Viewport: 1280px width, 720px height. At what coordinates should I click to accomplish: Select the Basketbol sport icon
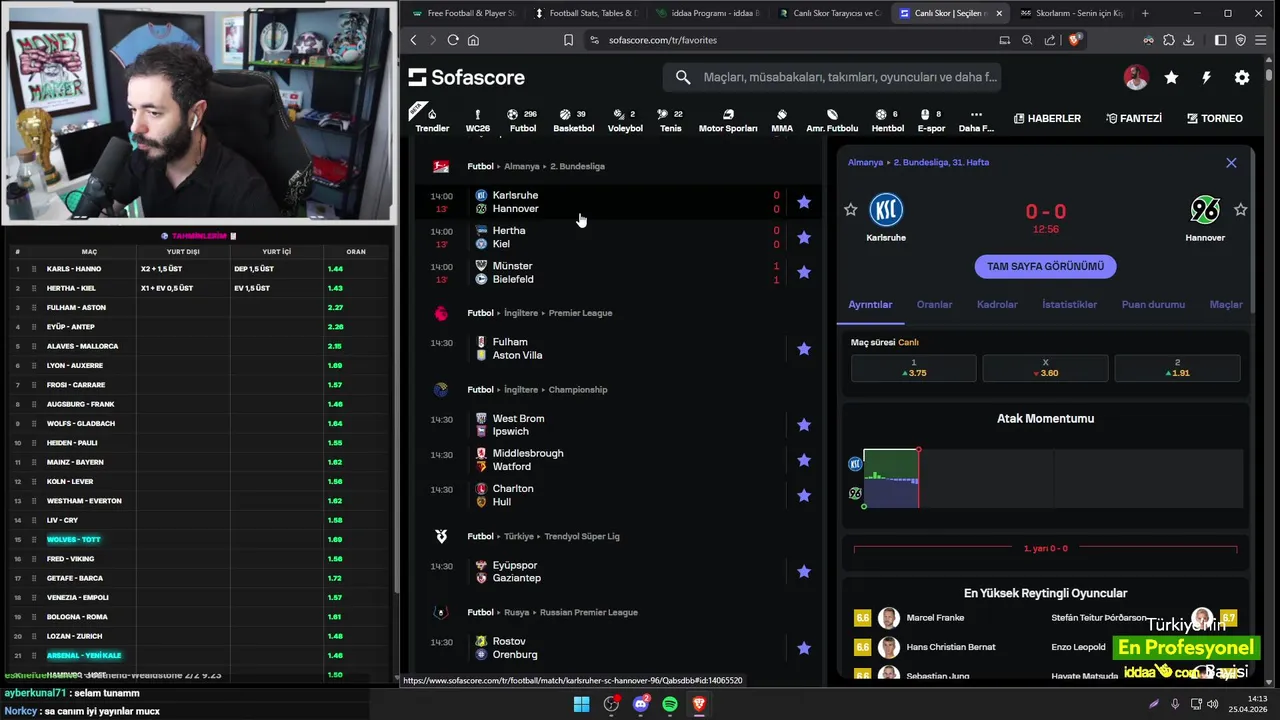(x=574, y=120)
